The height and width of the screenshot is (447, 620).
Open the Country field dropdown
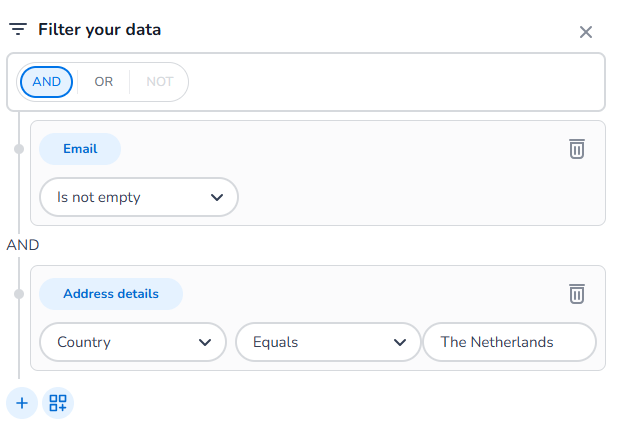click(133, 342)
